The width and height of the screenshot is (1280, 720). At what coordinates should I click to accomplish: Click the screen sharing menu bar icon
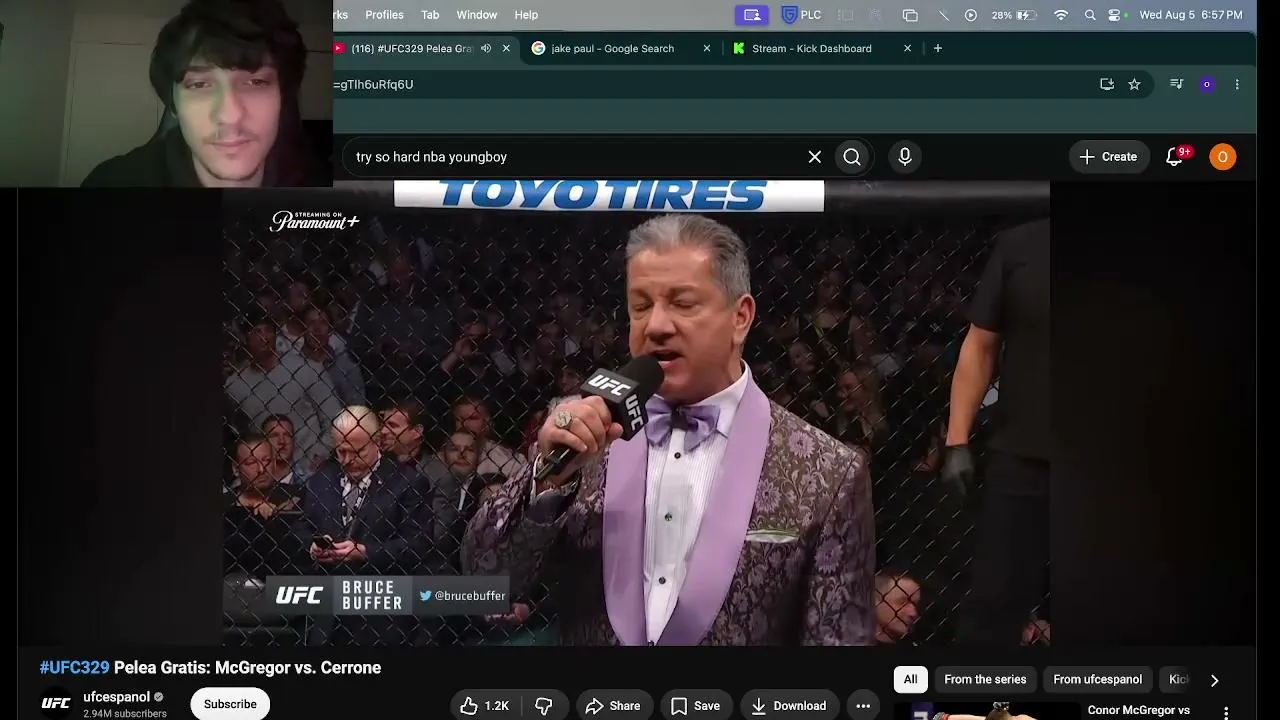point(752,15)
